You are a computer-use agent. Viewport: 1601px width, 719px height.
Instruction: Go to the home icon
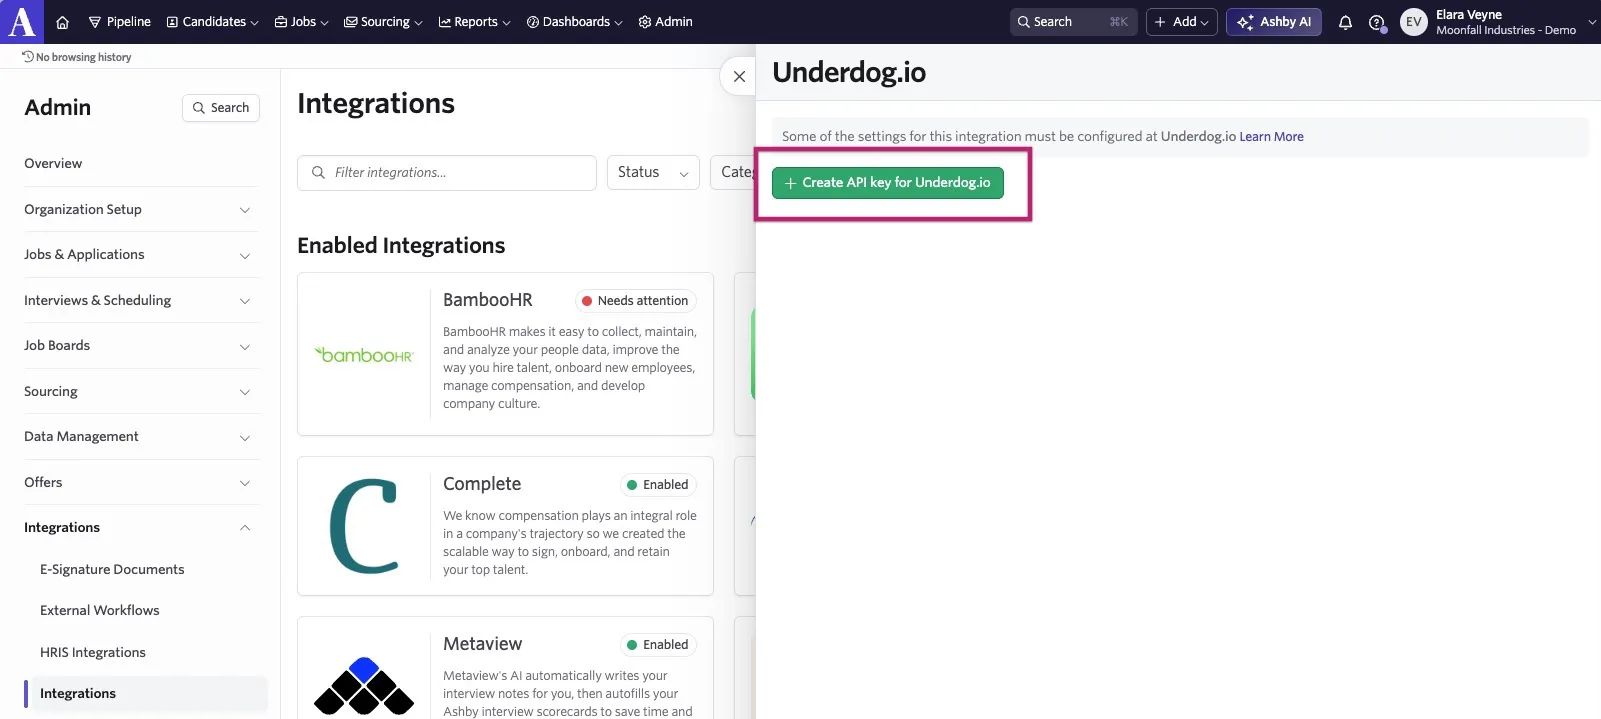62,22
